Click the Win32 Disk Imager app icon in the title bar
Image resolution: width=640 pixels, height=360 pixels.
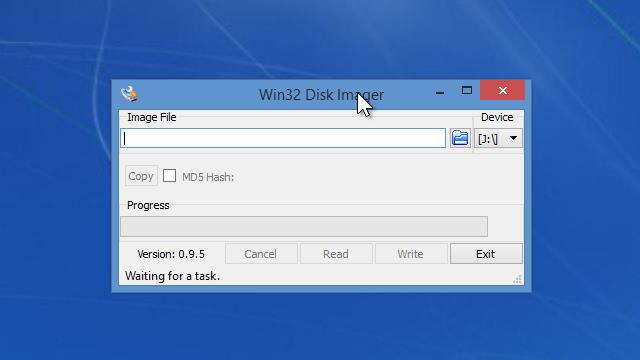coord(129,93)
